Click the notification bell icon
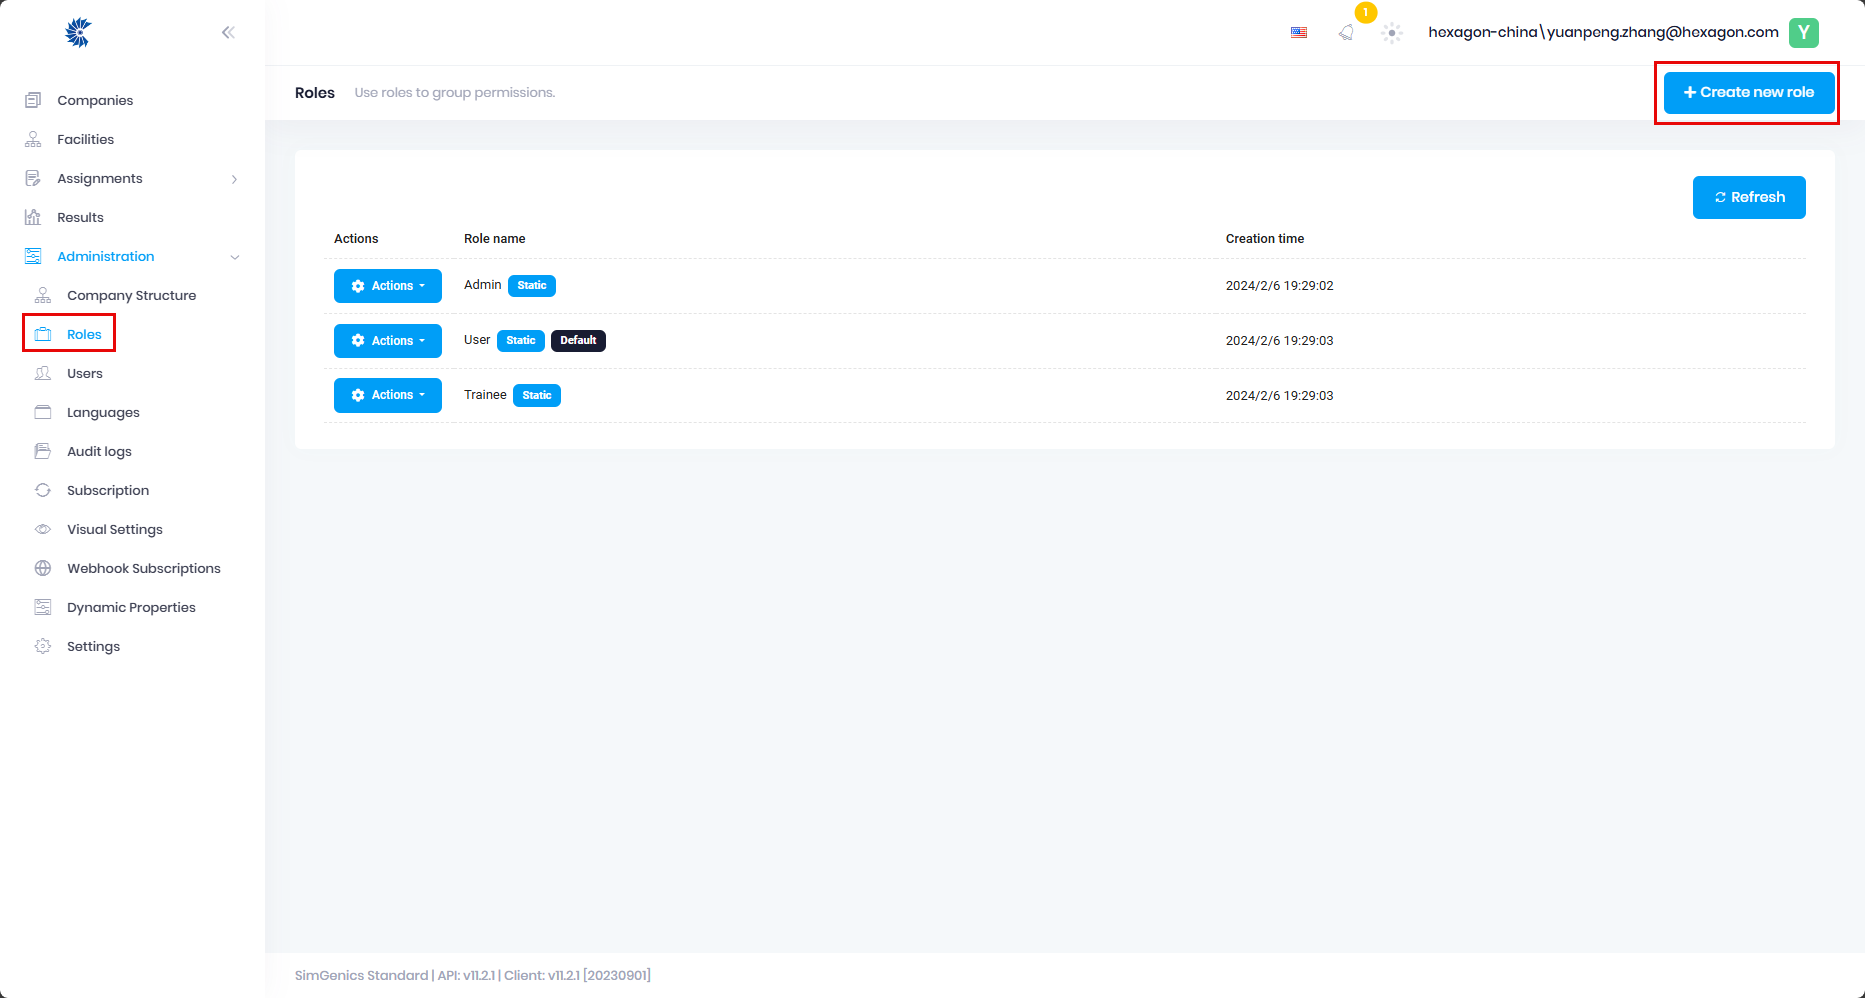The image size is (1865, 998). [x=1346, y=33]
